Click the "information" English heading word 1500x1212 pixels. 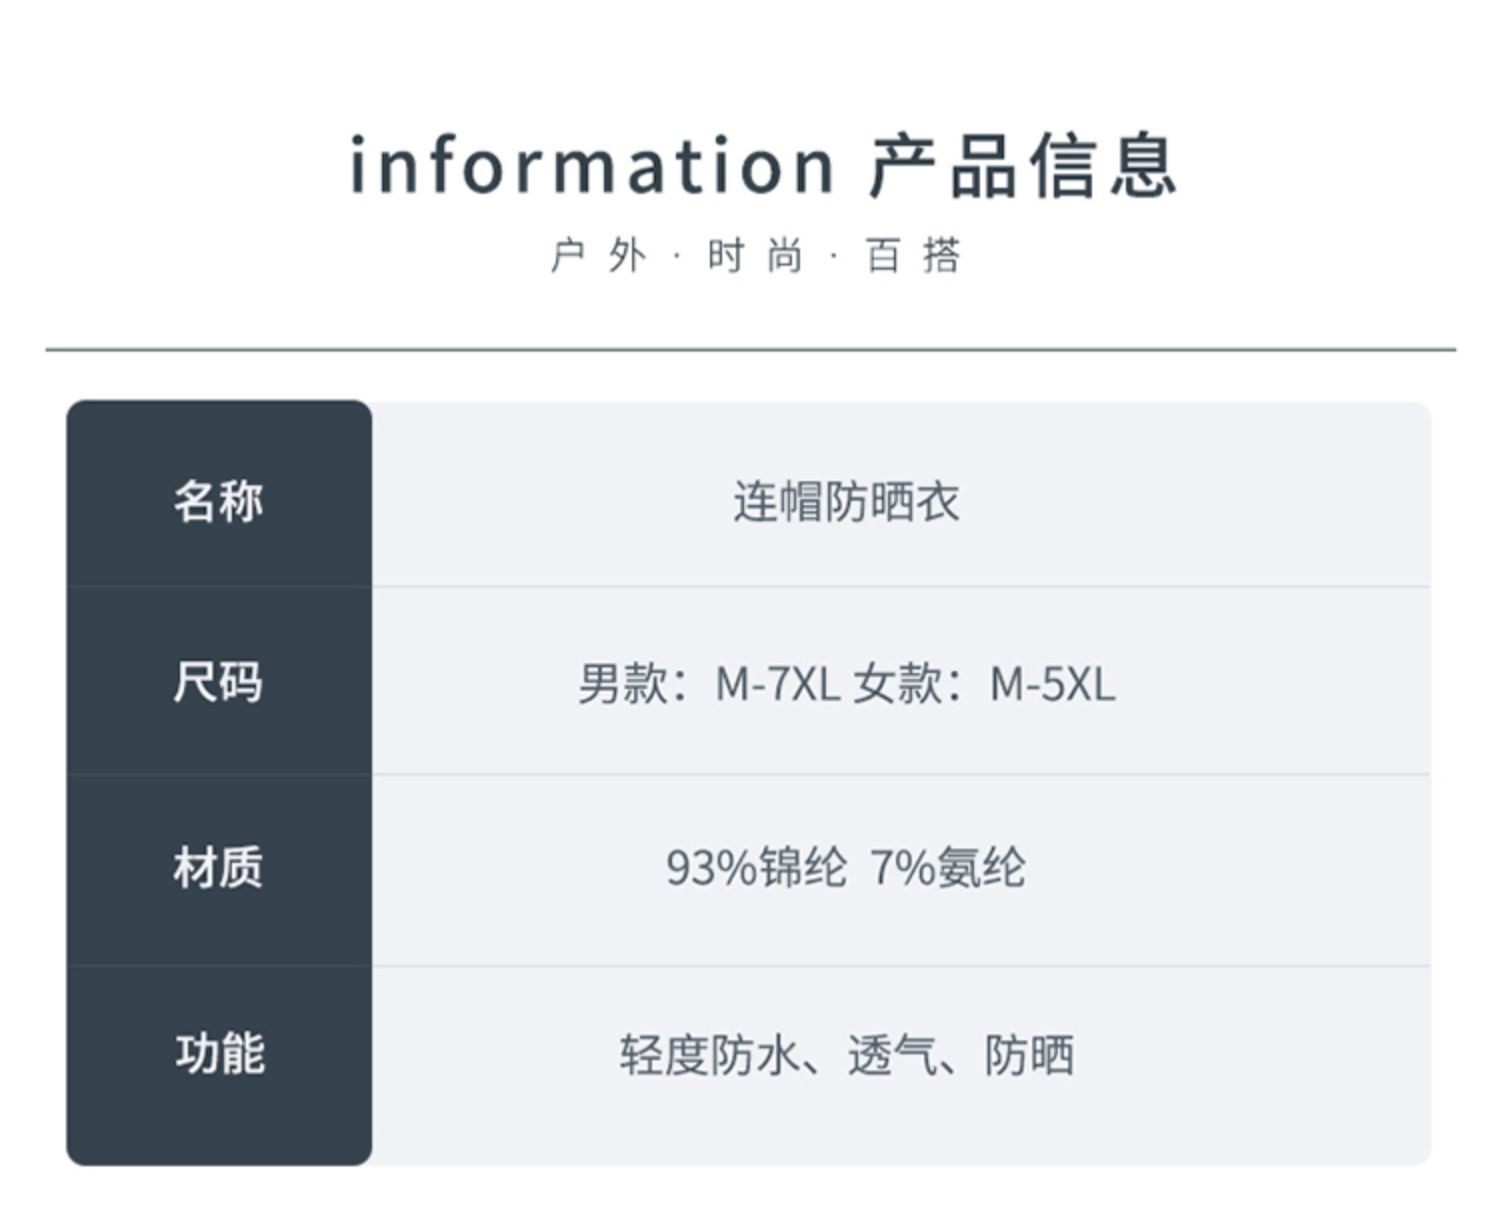click(x=591, y=165)
